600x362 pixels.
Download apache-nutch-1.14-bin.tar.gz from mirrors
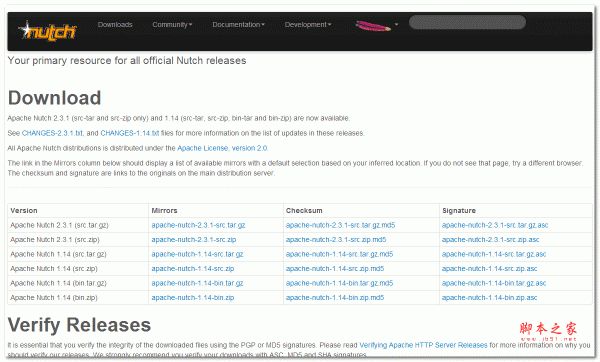[197, 283]
